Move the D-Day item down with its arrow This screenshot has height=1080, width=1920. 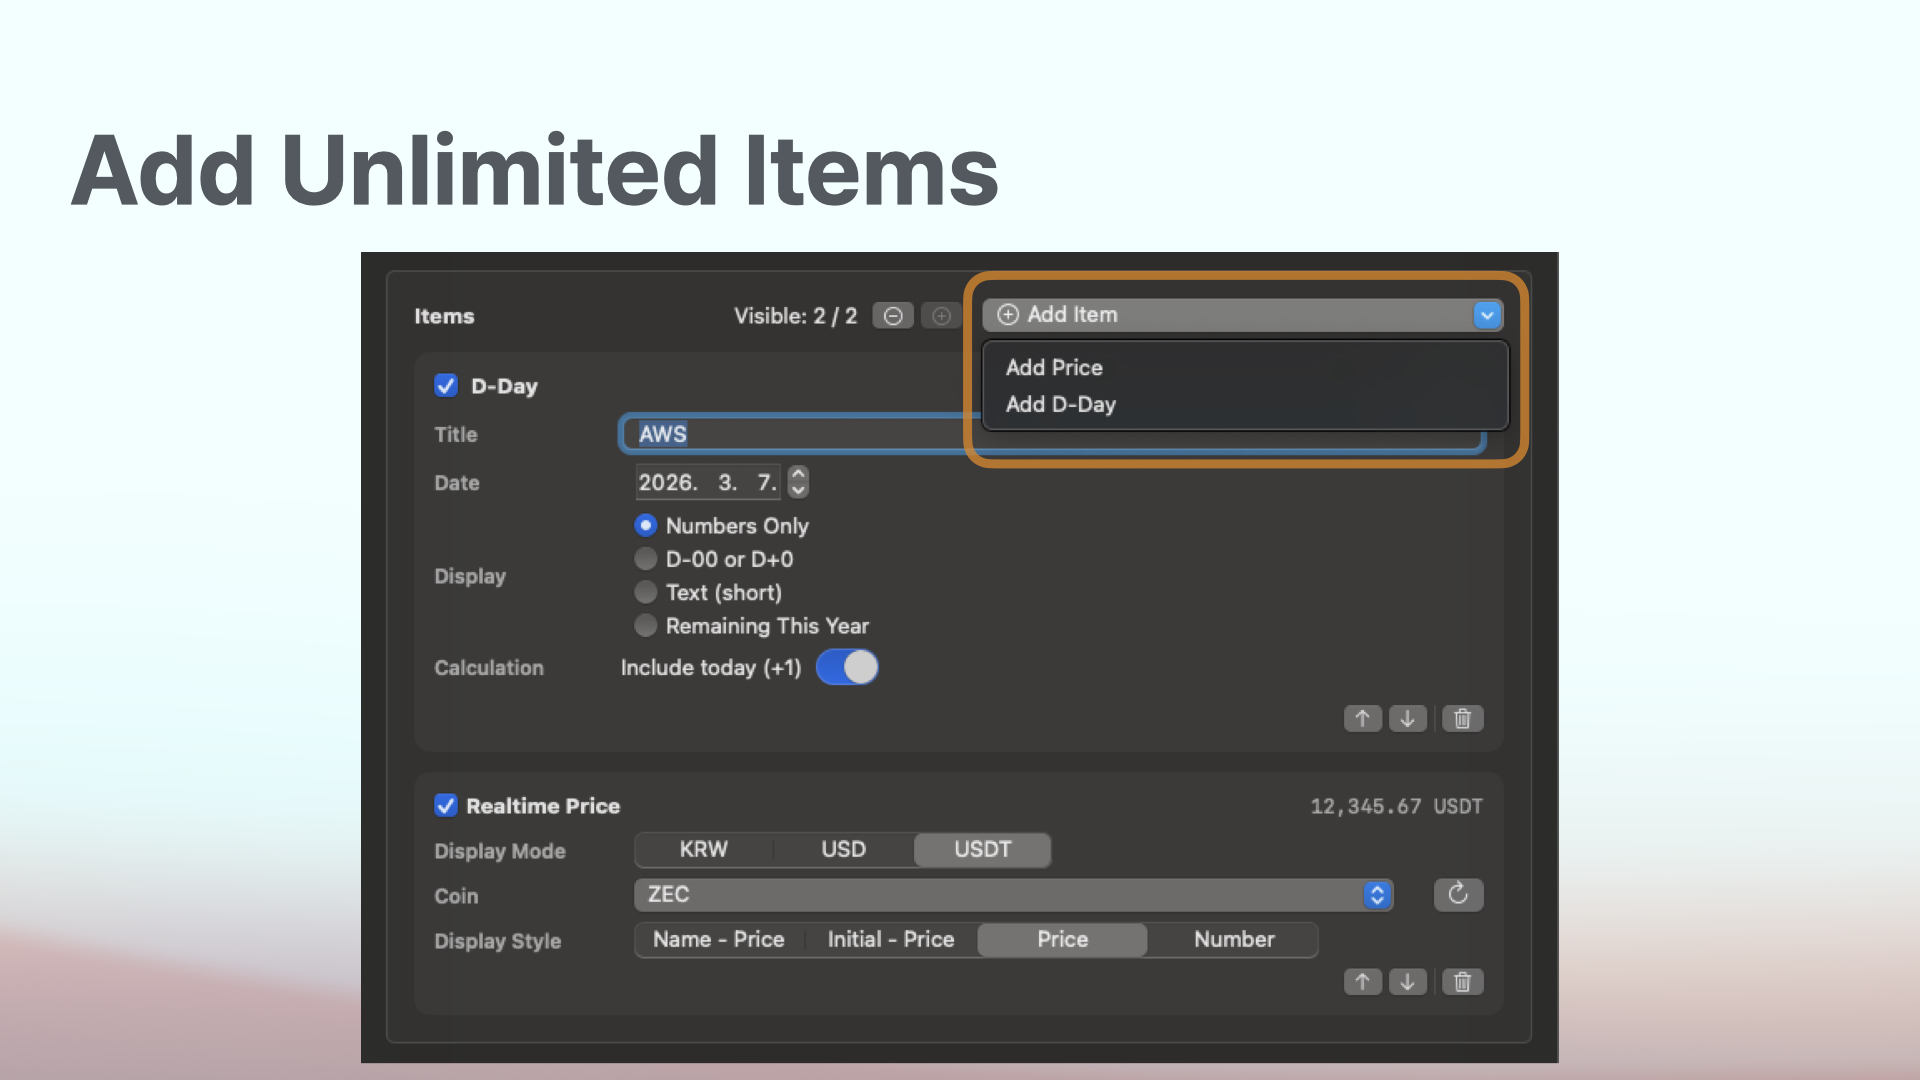tap(1407, 718)
